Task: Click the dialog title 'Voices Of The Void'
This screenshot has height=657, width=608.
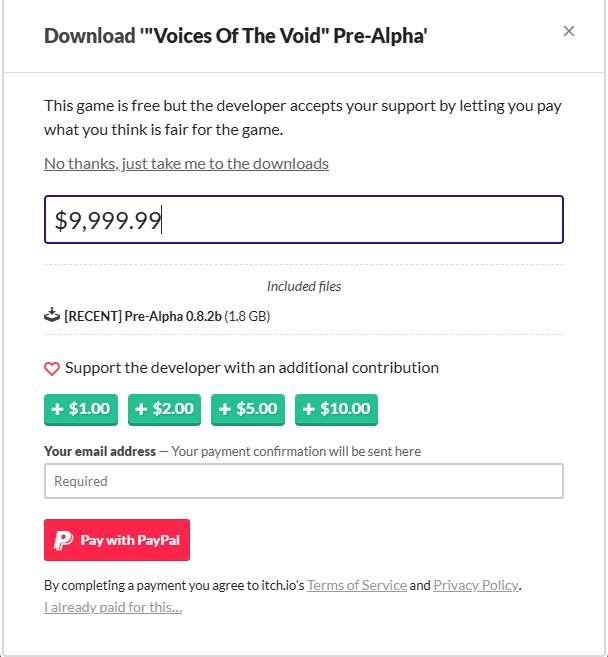Action: [x=236, y=36]
